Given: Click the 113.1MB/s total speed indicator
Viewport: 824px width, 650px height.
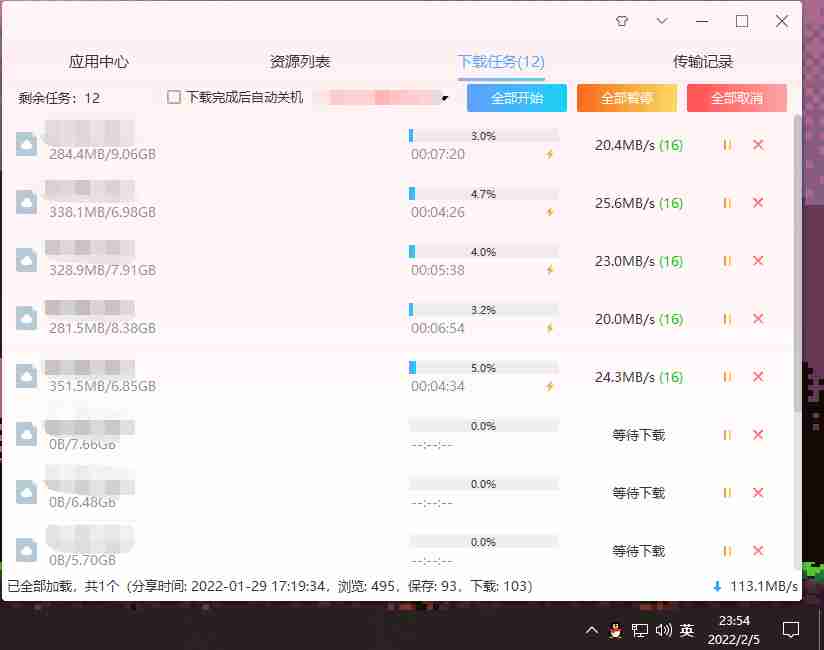Looking at the screenshot, I should pyautogui.click(x=756, y=586).
